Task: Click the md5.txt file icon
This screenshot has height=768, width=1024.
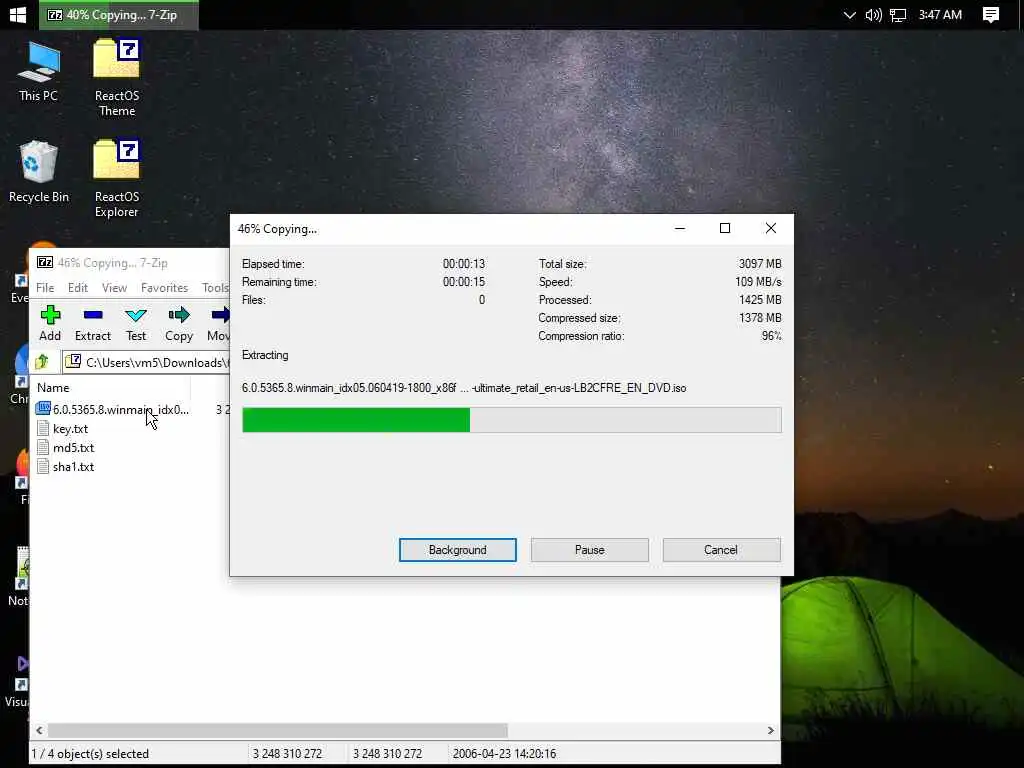Action: 43,447
